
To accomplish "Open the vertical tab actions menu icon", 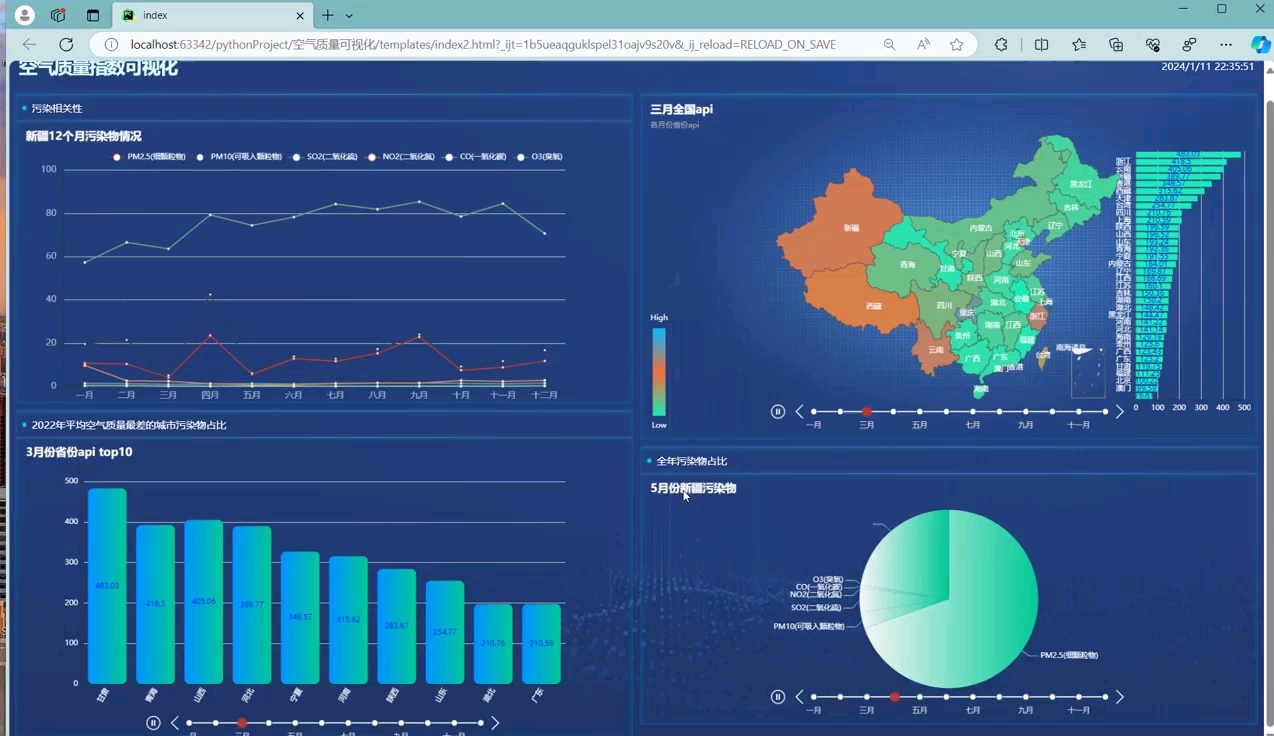I will point(93,15).
